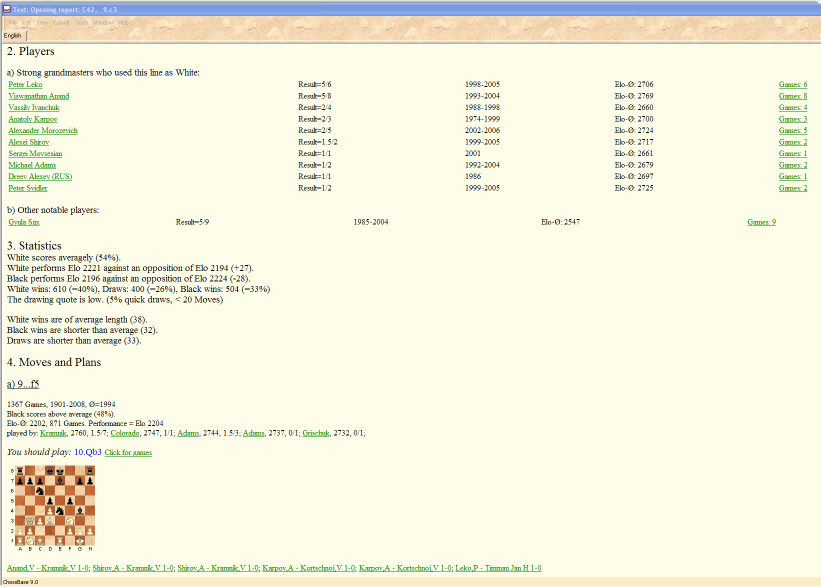Open Alexander Morozevich's Games: 5 link
The width and height of the screenshot is (821, 587).
click(793, 130)
